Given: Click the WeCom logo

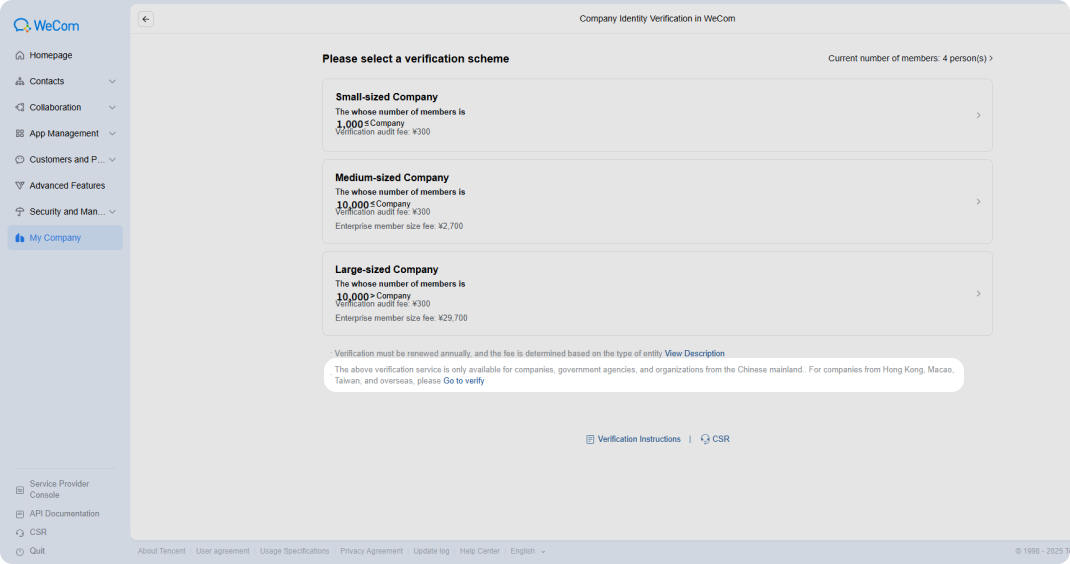Looking at the screenshot, I should (46, 26).
